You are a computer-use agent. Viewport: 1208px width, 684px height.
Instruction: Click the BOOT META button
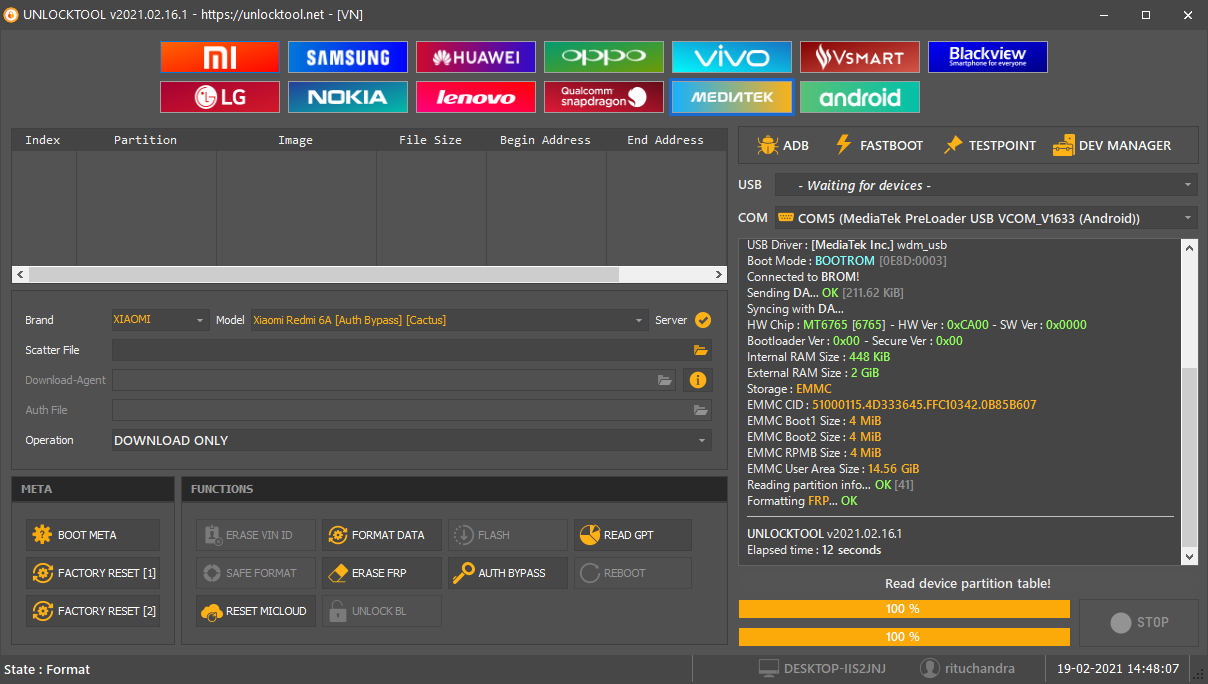coord(93,535)
